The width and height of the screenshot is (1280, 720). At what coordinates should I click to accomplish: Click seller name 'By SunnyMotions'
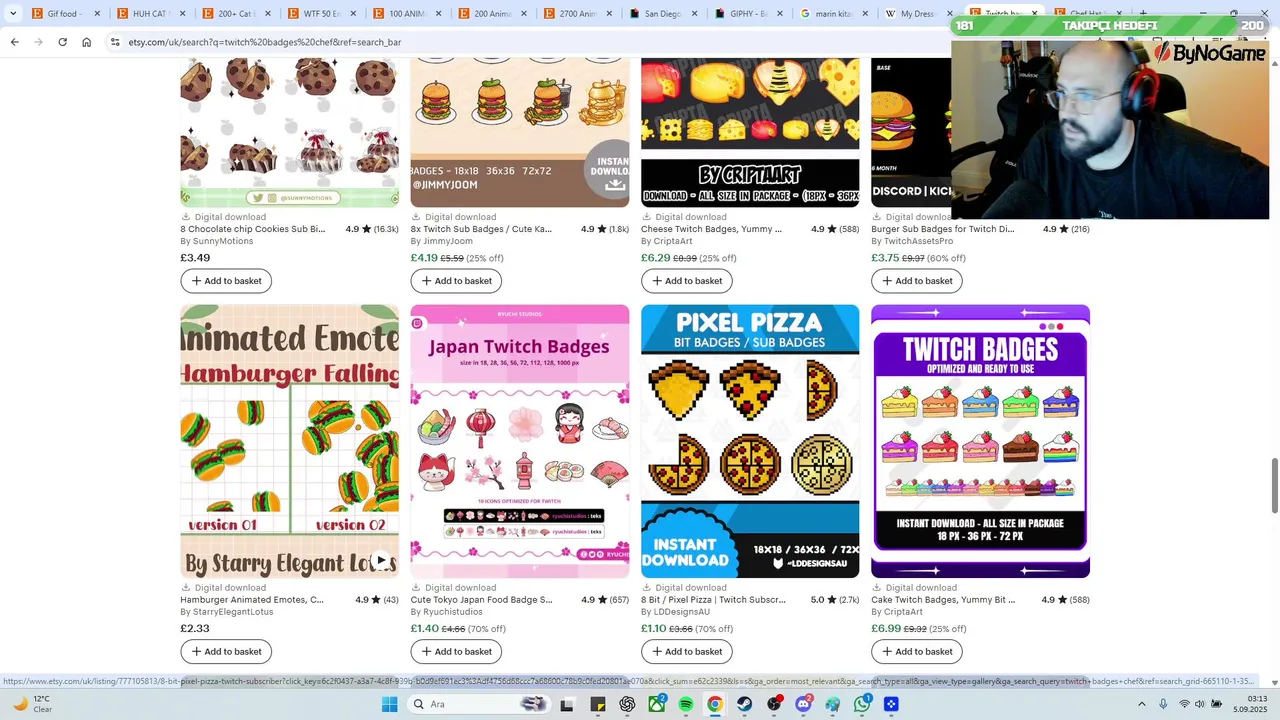tap(217, 241)
